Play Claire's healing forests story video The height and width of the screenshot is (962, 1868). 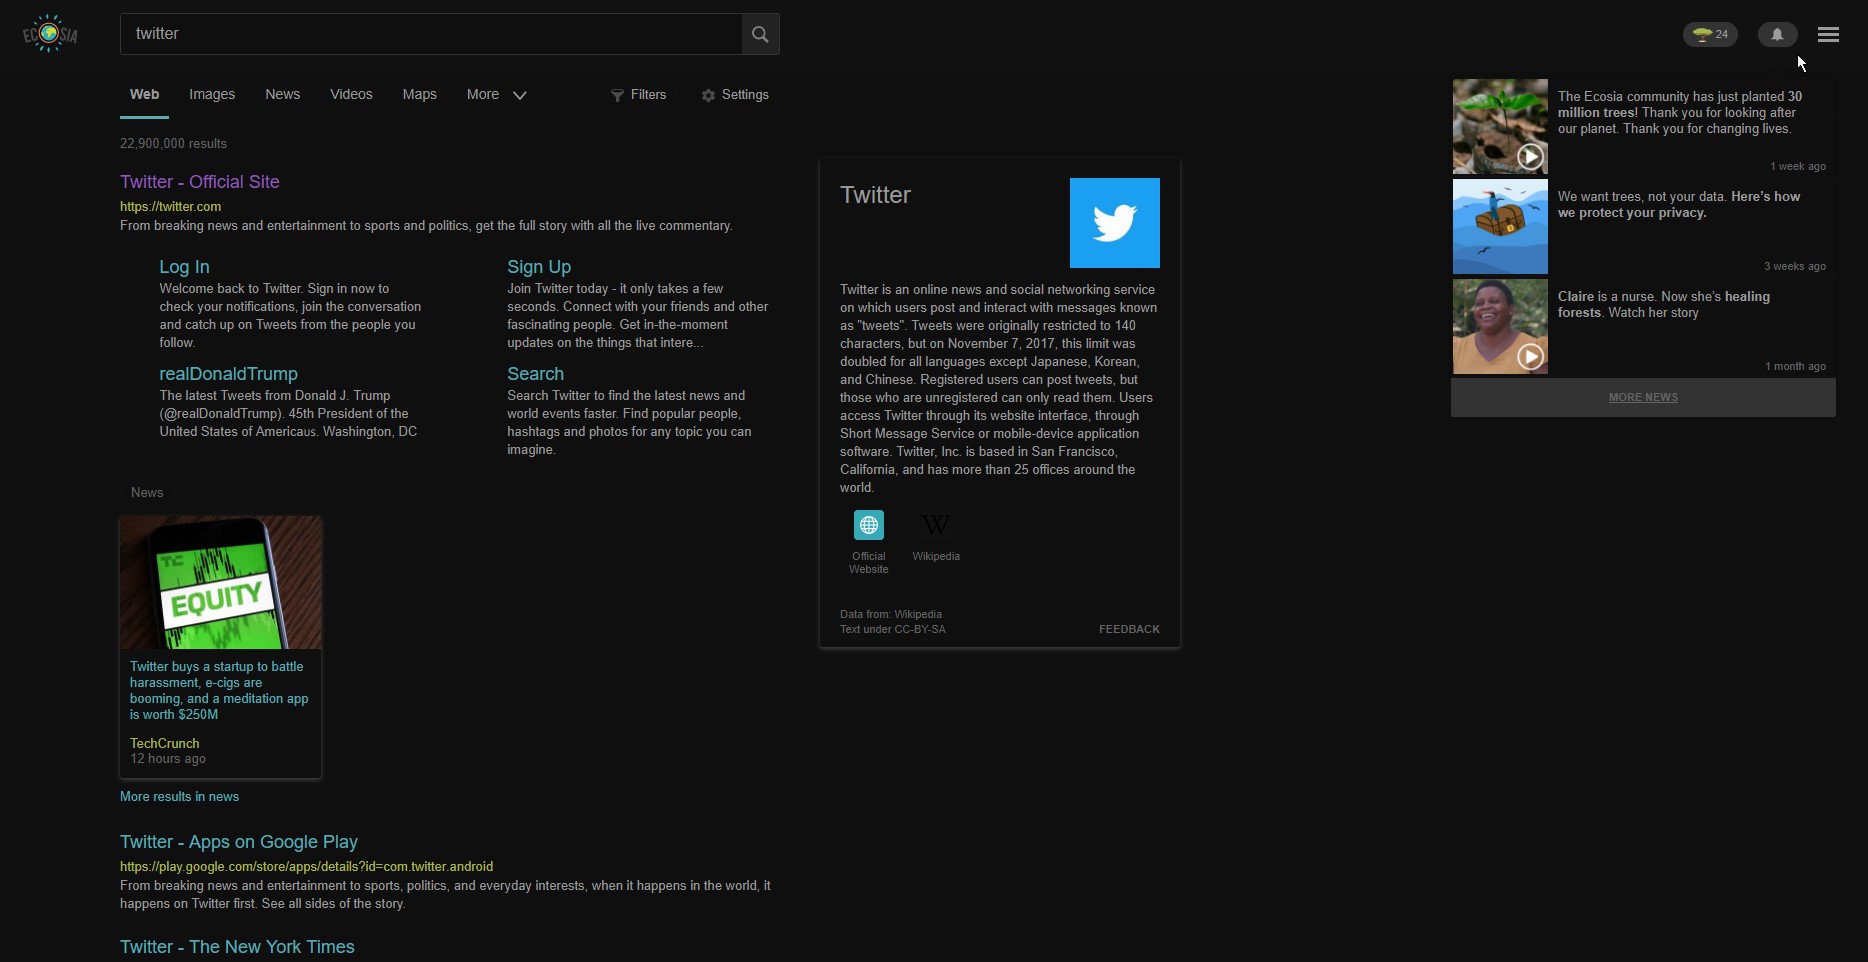click(1530, 356)
